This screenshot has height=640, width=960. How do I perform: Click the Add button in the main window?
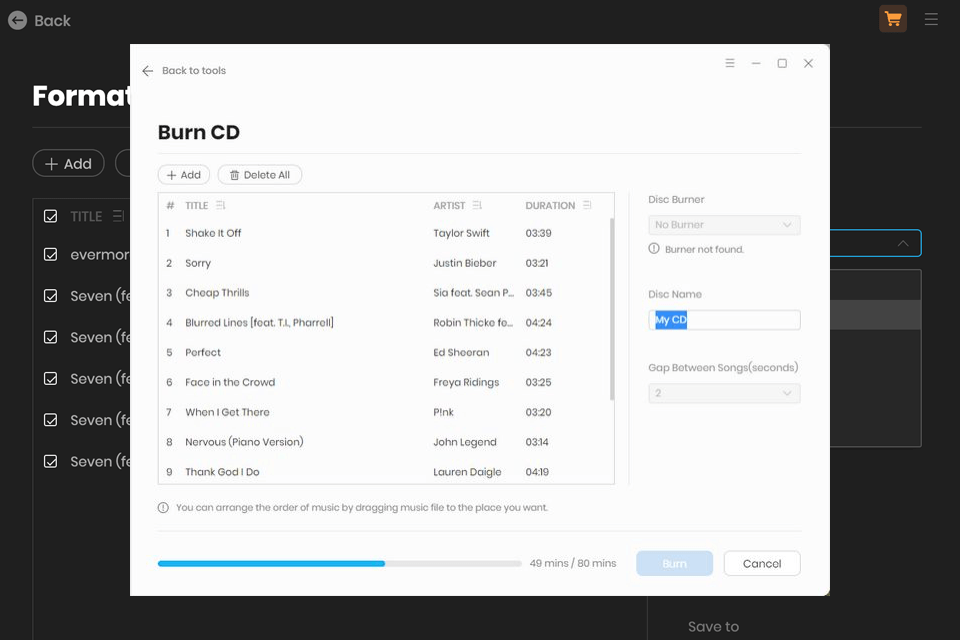pyautogui.click(x=68, y=164)
